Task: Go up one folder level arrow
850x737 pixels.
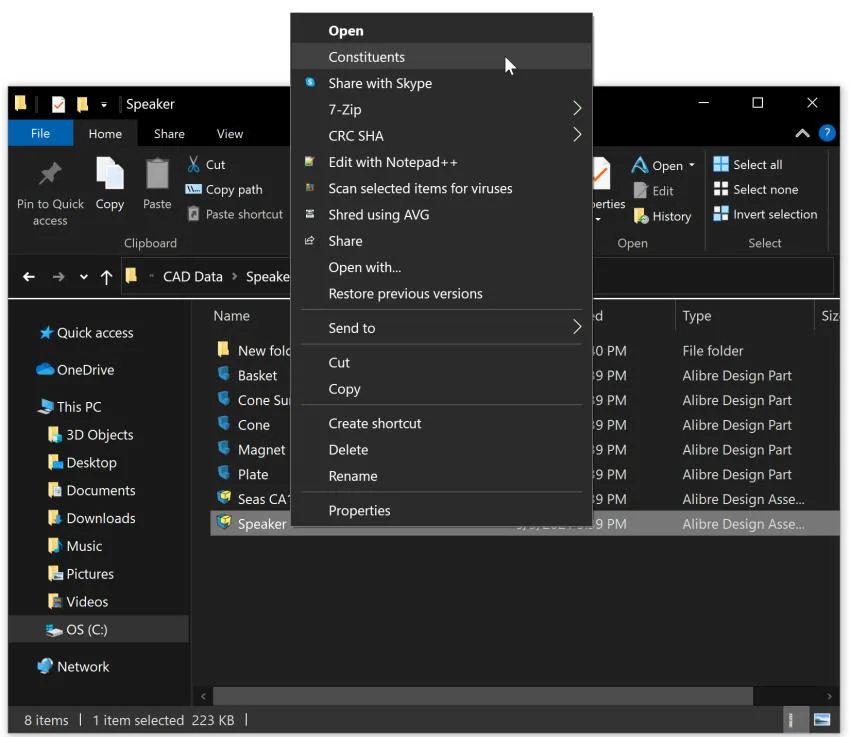Action: click(106, 277)
